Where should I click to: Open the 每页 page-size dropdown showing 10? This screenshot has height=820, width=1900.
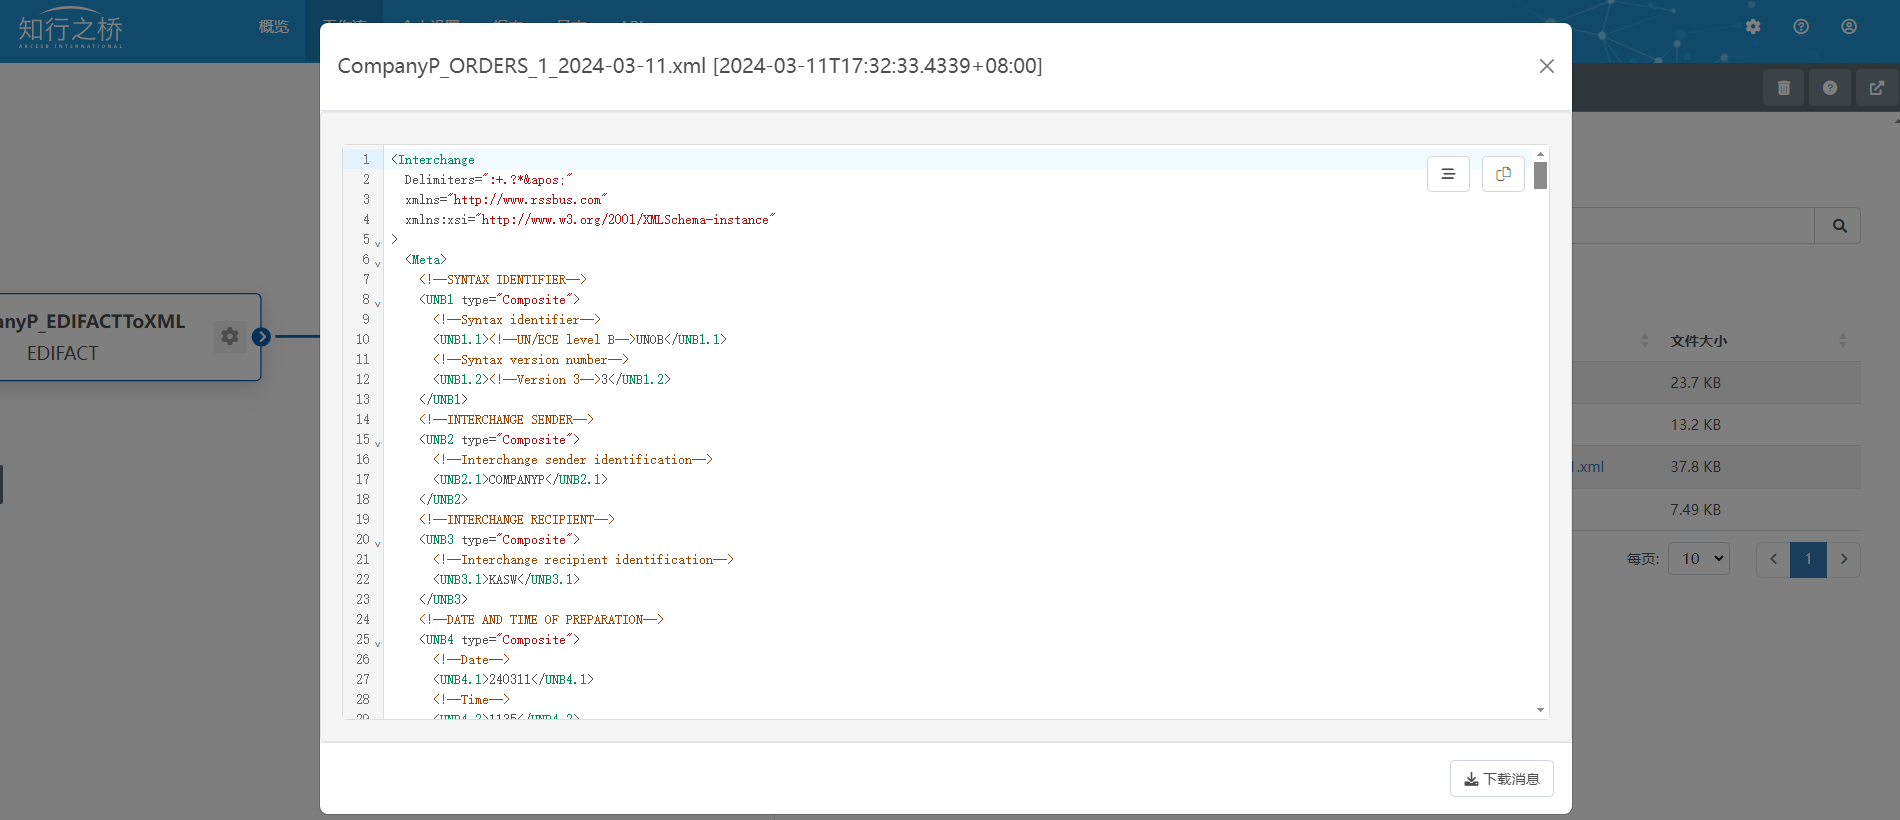pyautogui.click(x=1699, y=559)
